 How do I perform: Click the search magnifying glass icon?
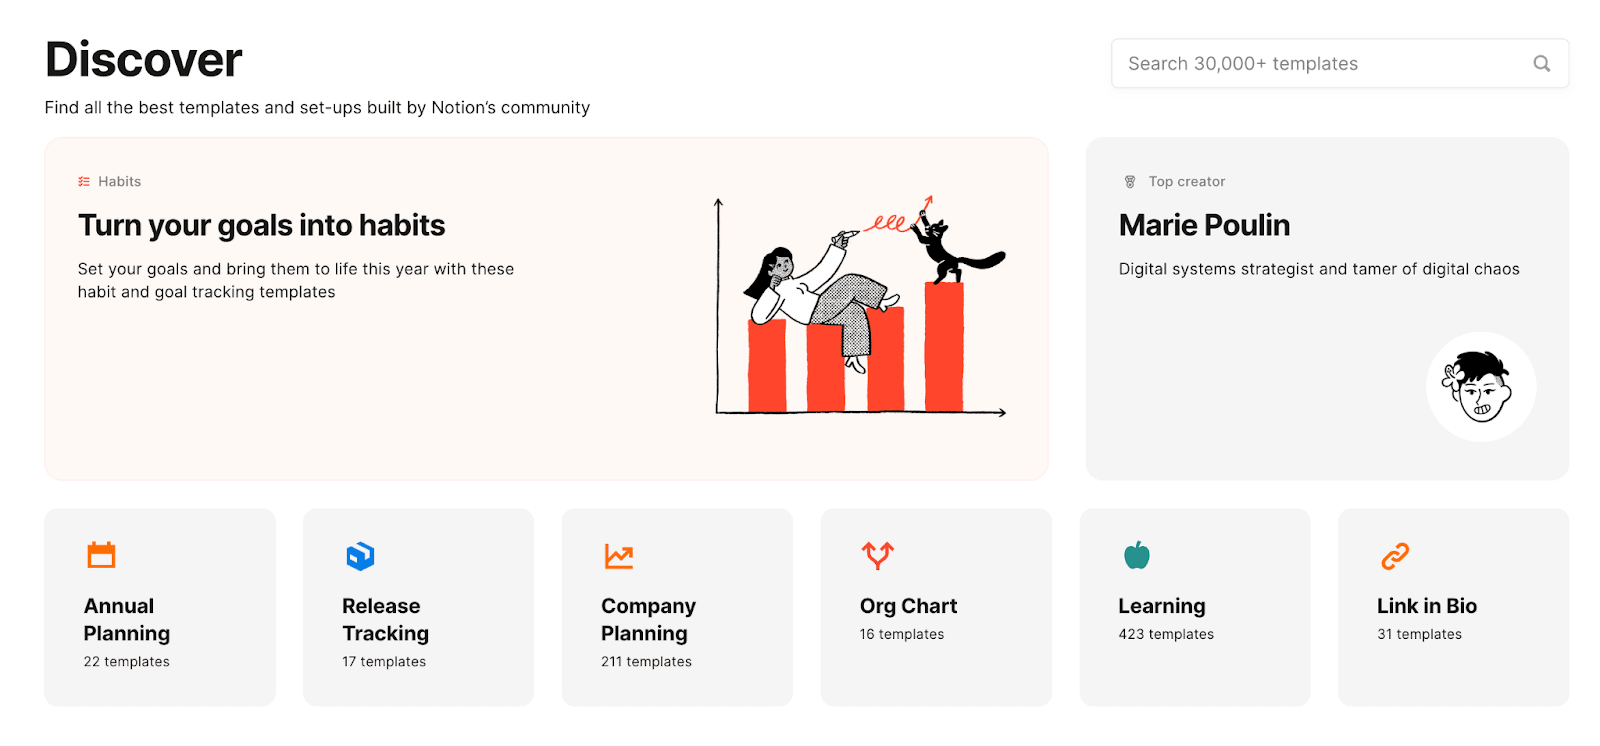tap(1541, 63)
